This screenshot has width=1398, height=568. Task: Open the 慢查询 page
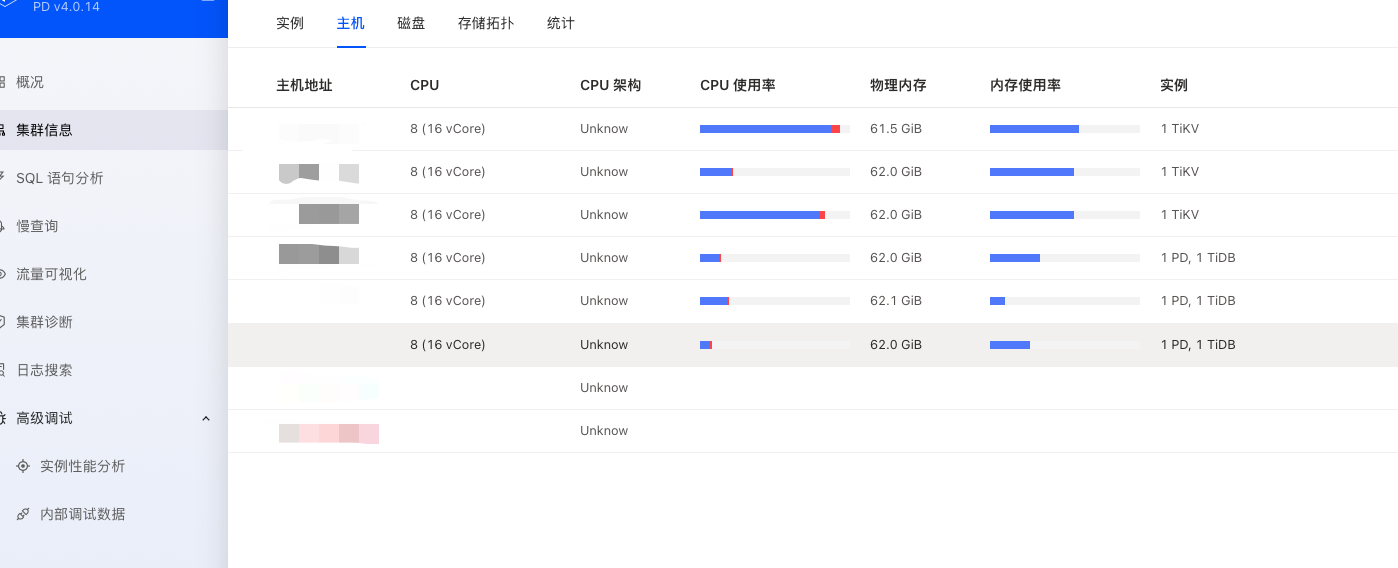(x=37, y=226)
